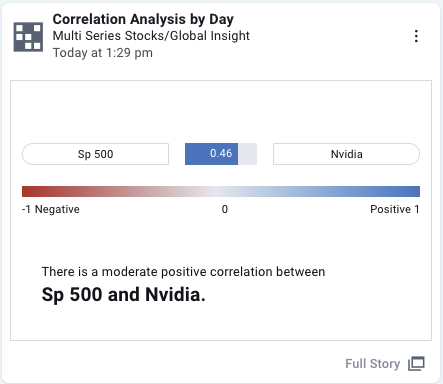
Task: Click the Full Story link
Action: point(372,364)
